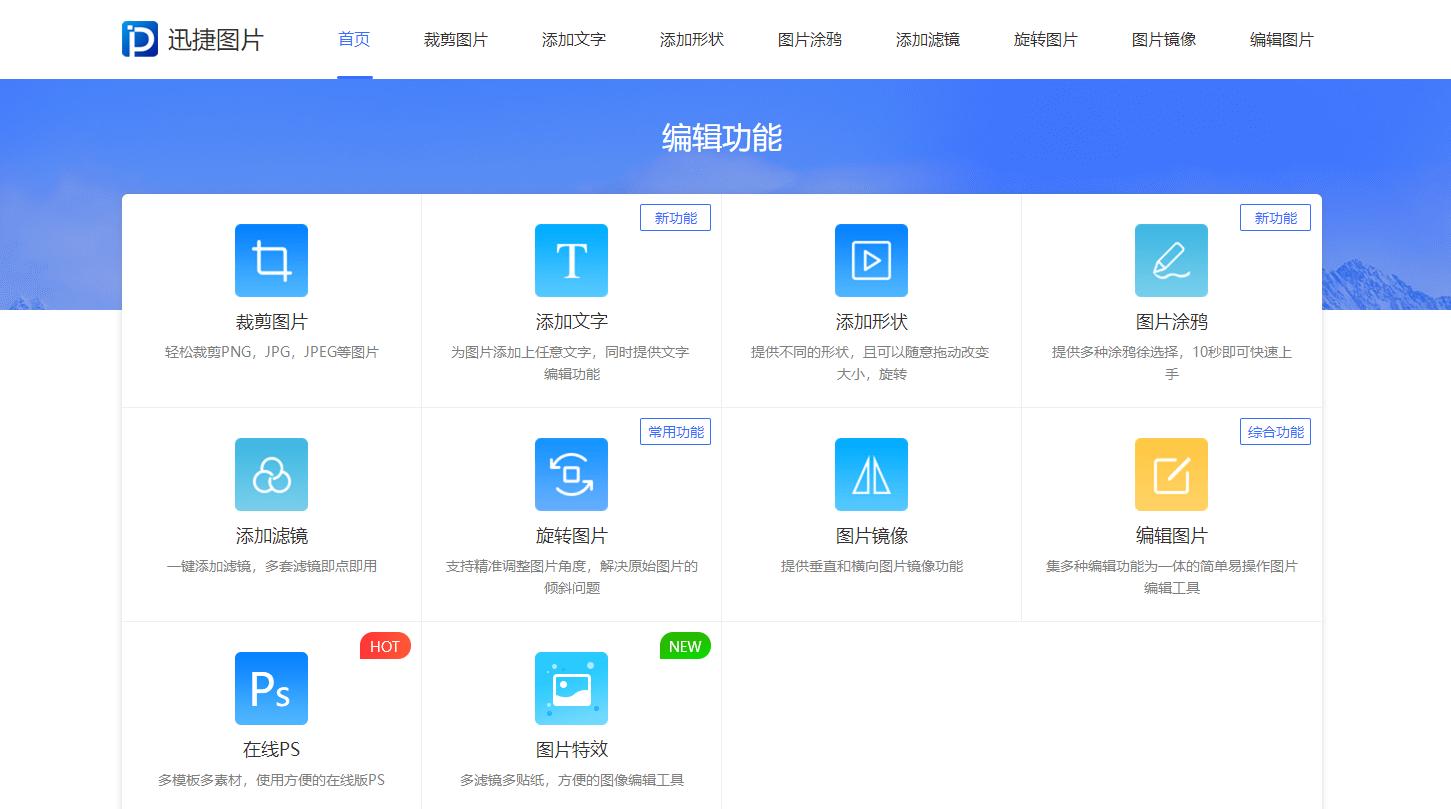This screenshot has width=1451, height=809.
Task: Click the 综合功能 badge on 编辑图片 card
Action: point(1275,431)
